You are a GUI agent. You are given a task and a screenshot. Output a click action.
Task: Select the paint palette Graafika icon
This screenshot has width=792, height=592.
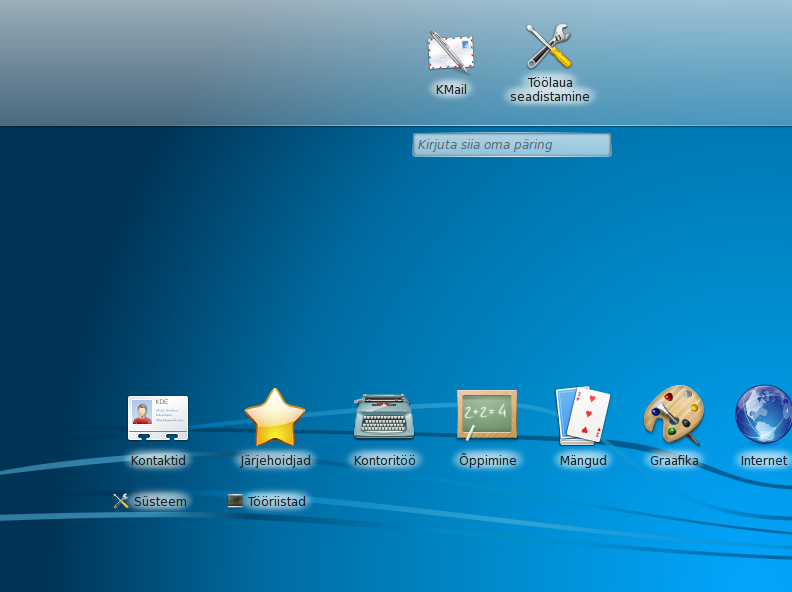pyautogui.click(x=674, y=415)
